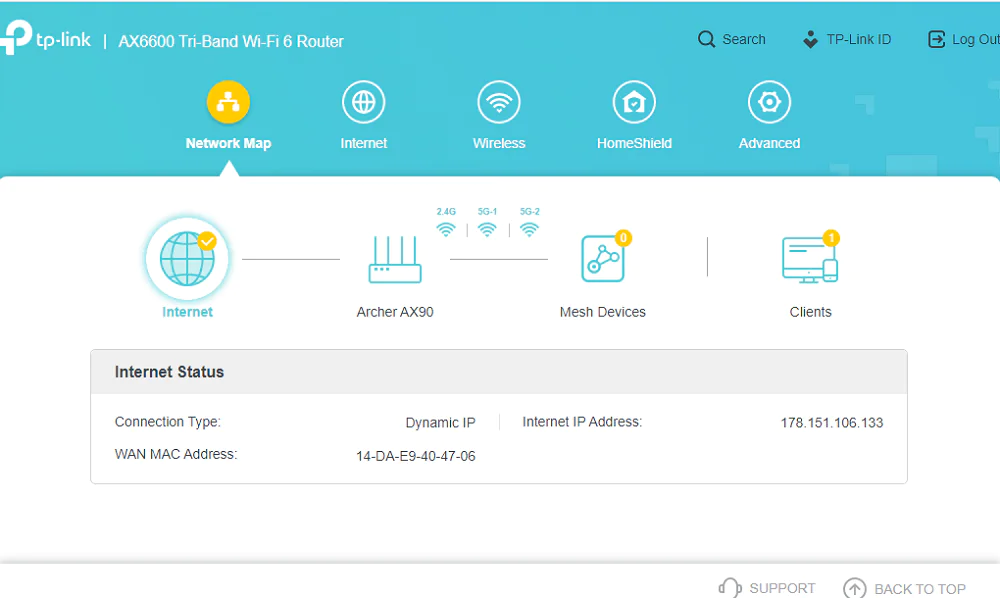
Task: Click the TP-Link logo
Action: [x=45, y=38]
